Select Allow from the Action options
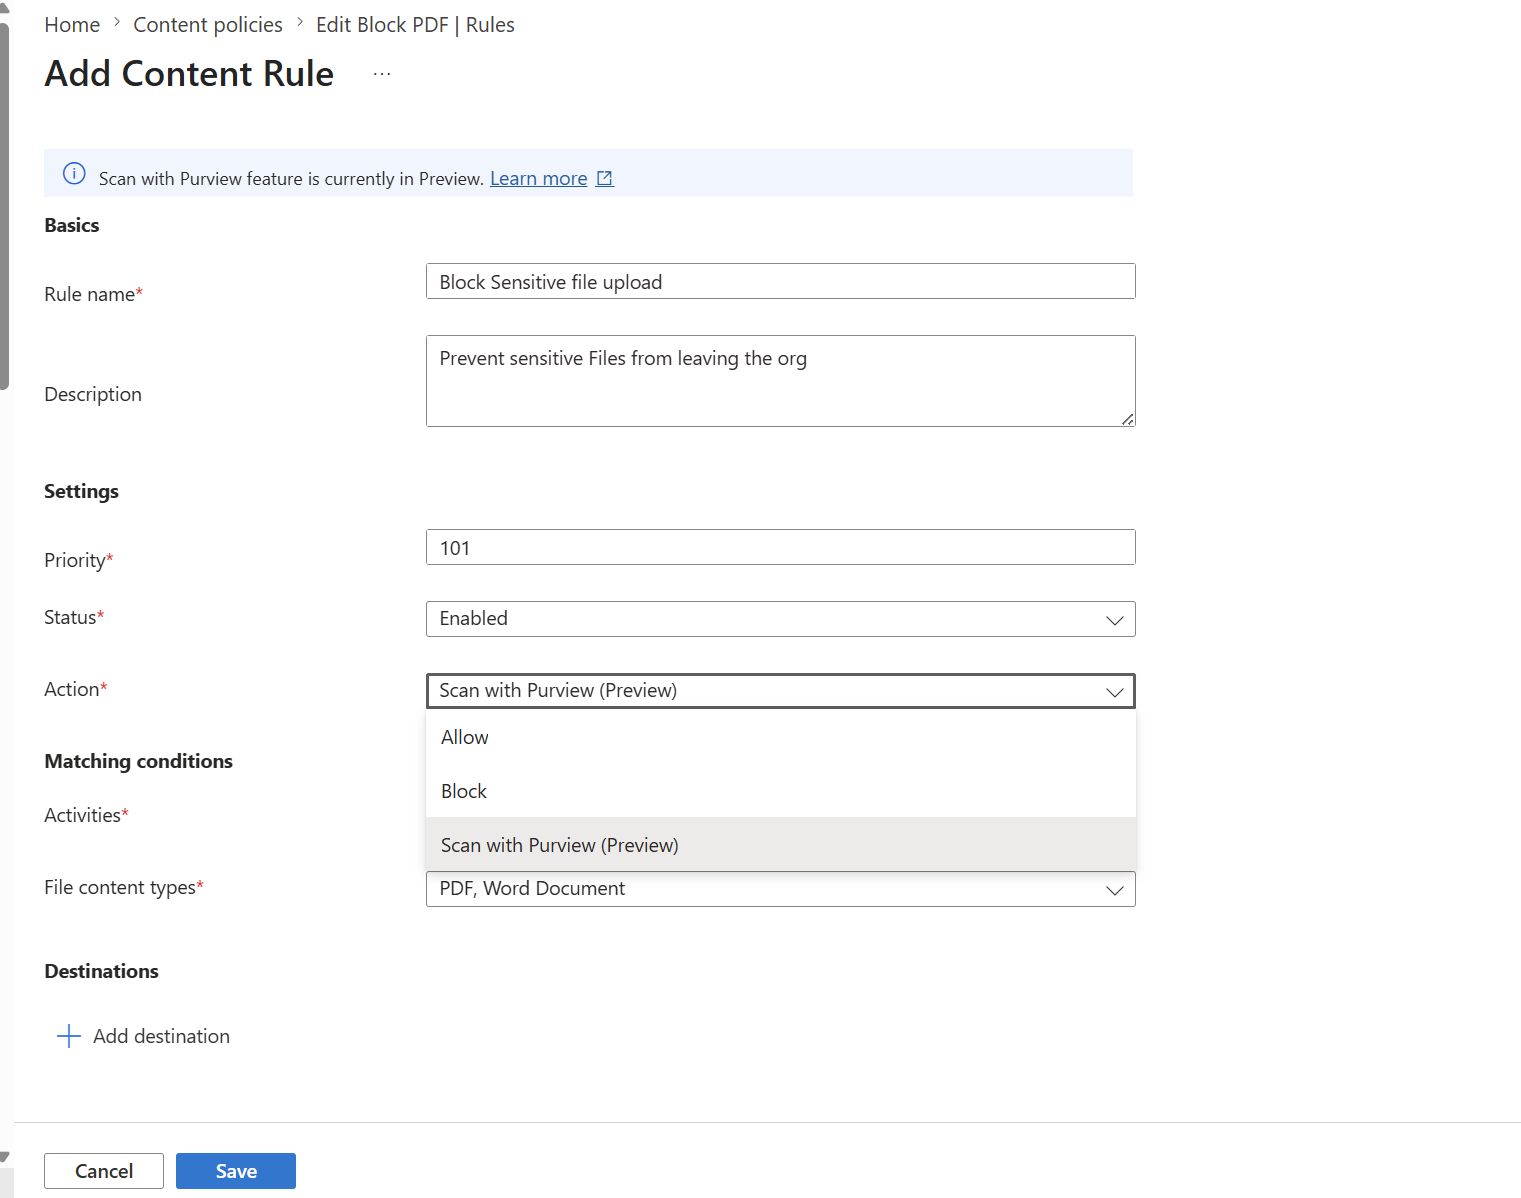Image resolution: width=1521 pixels, height=1198 pixels. pos(465,737)
